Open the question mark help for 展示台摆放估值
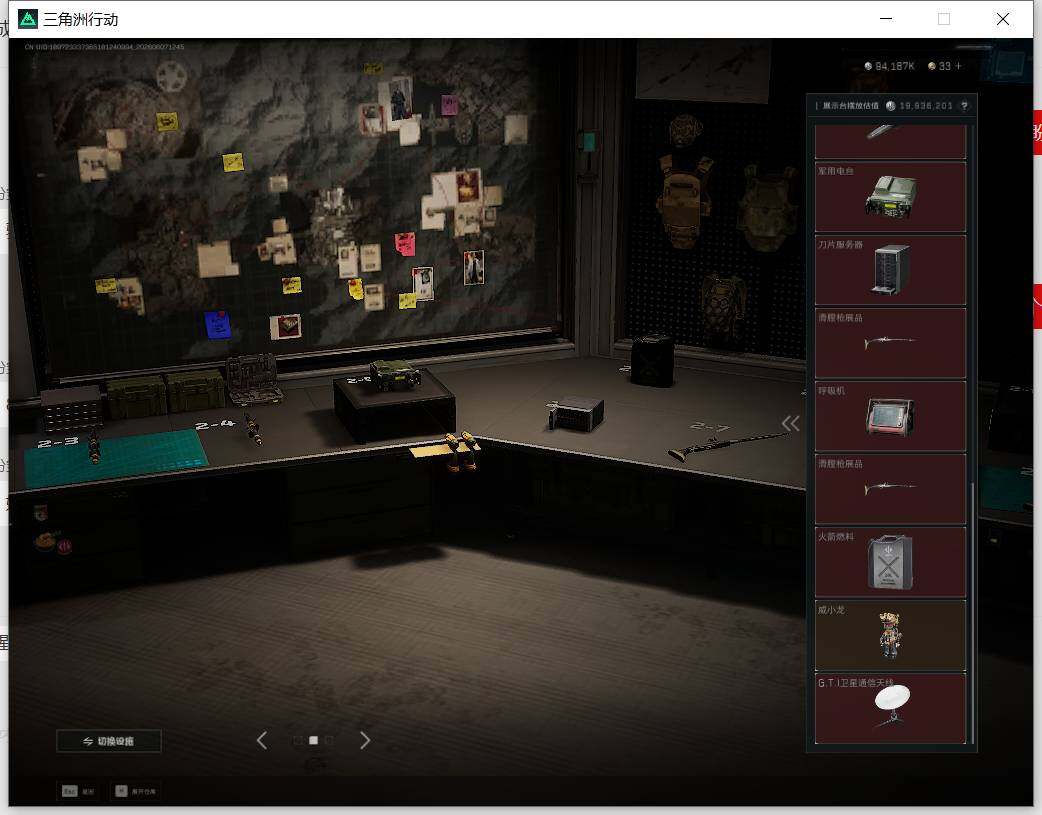This screenshot has height=815, width=1042. pos(964,106)
